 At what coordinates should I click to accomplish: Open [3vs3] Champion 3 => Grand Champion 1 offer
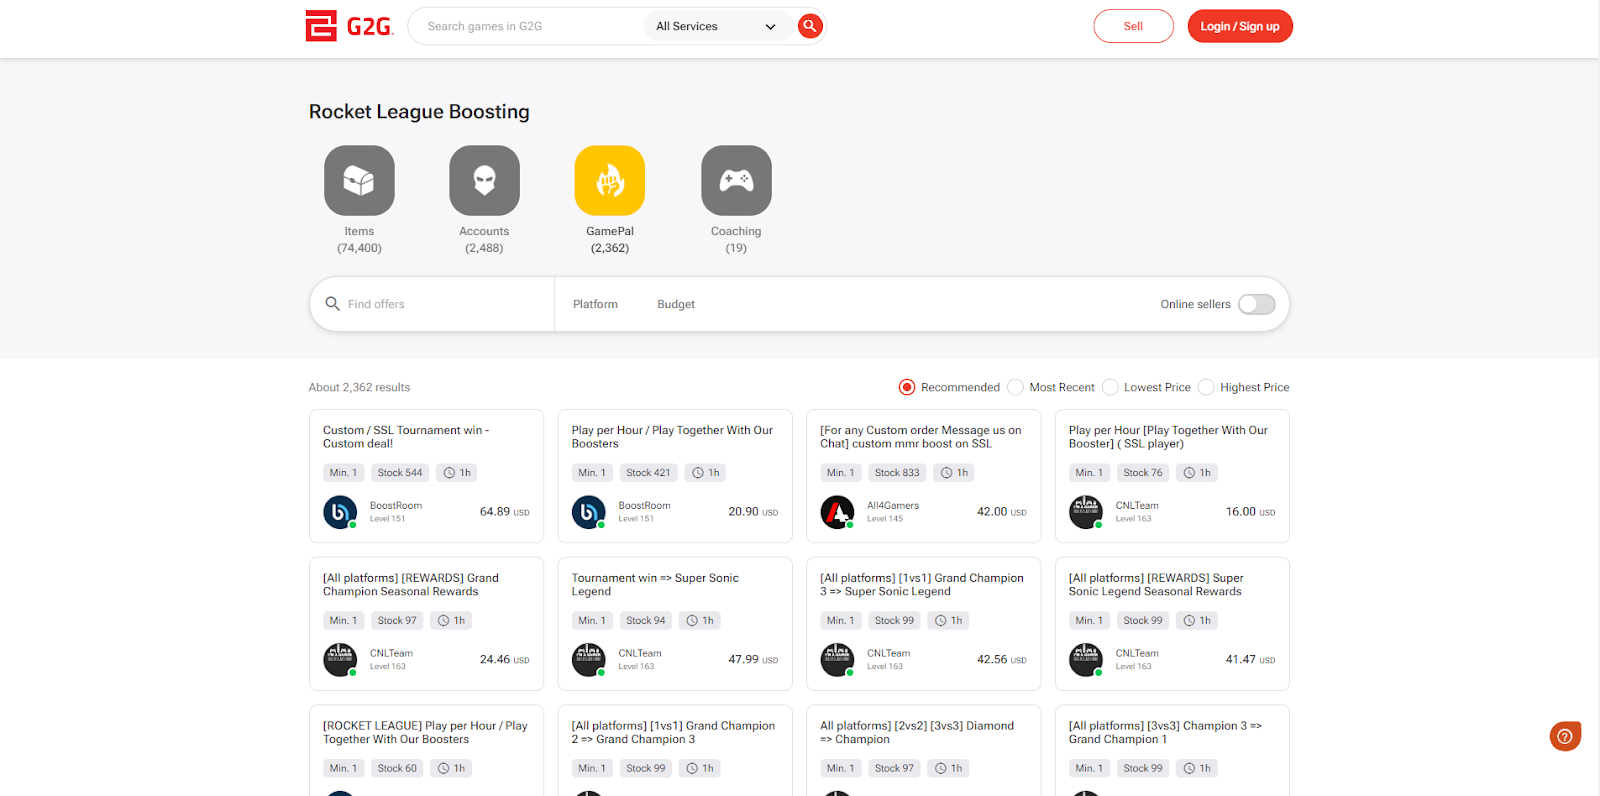click(1172, 750)
